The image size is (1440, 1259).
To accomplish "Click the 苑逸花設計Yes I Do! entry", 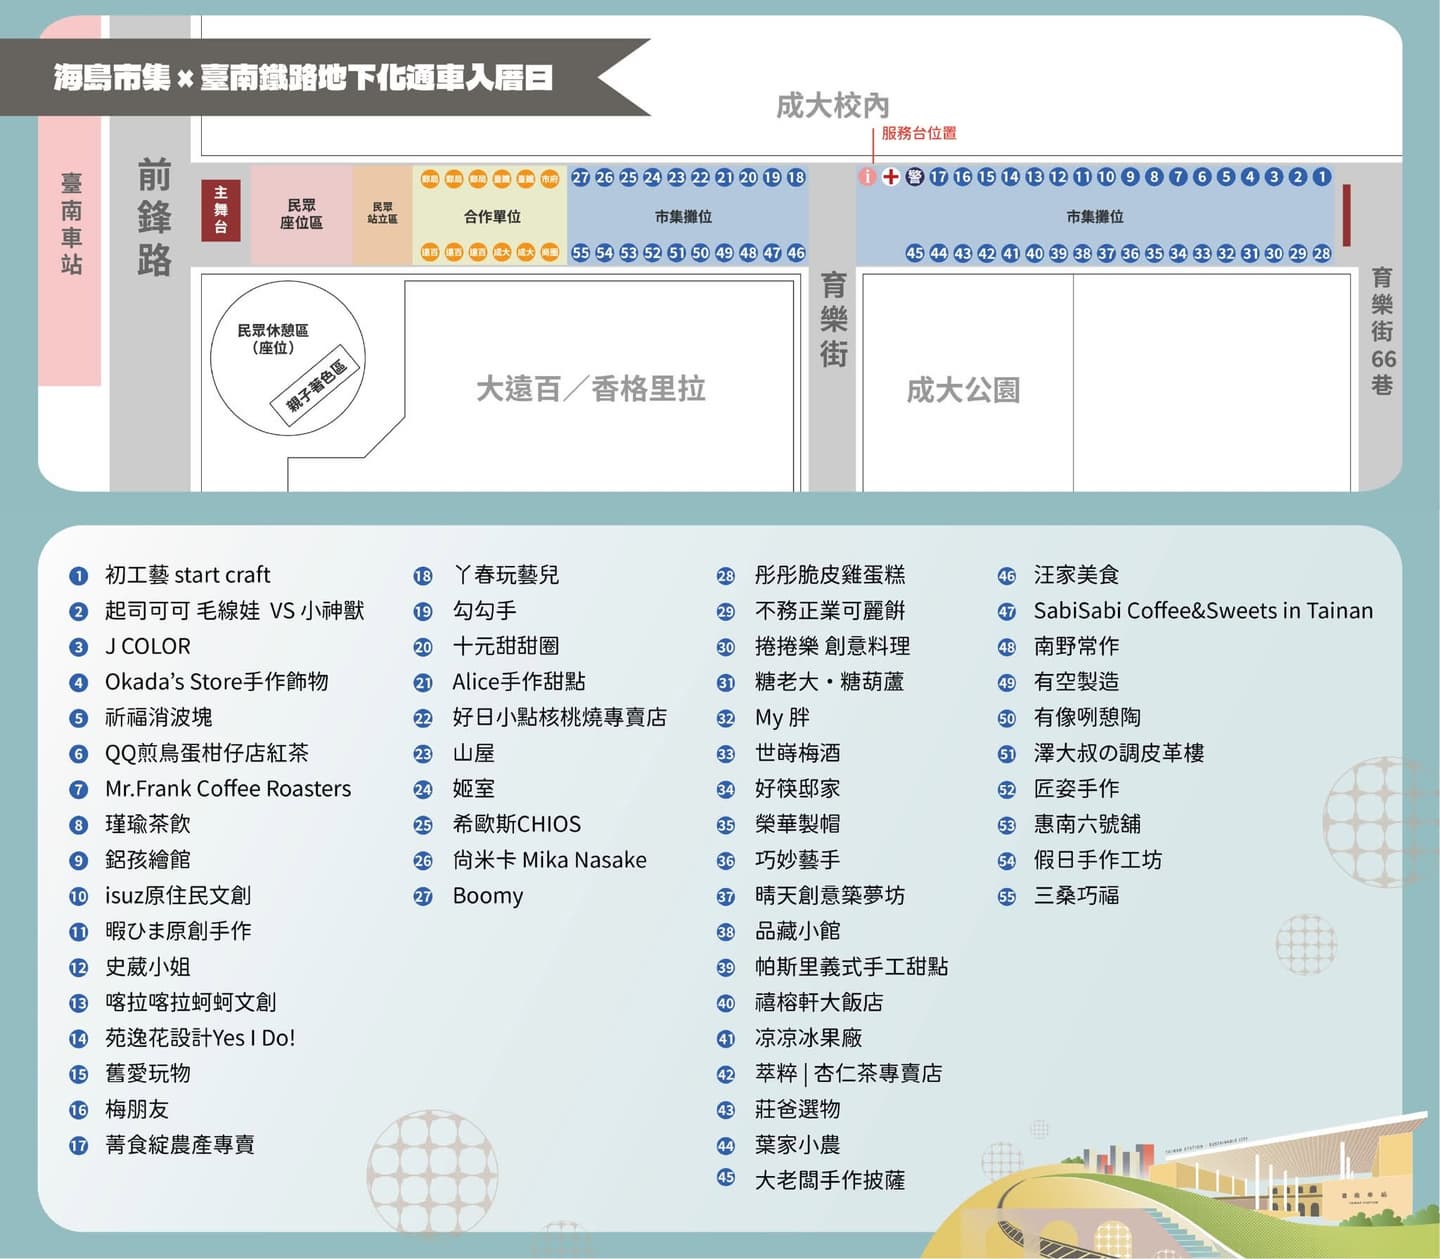I will 200,1038.
